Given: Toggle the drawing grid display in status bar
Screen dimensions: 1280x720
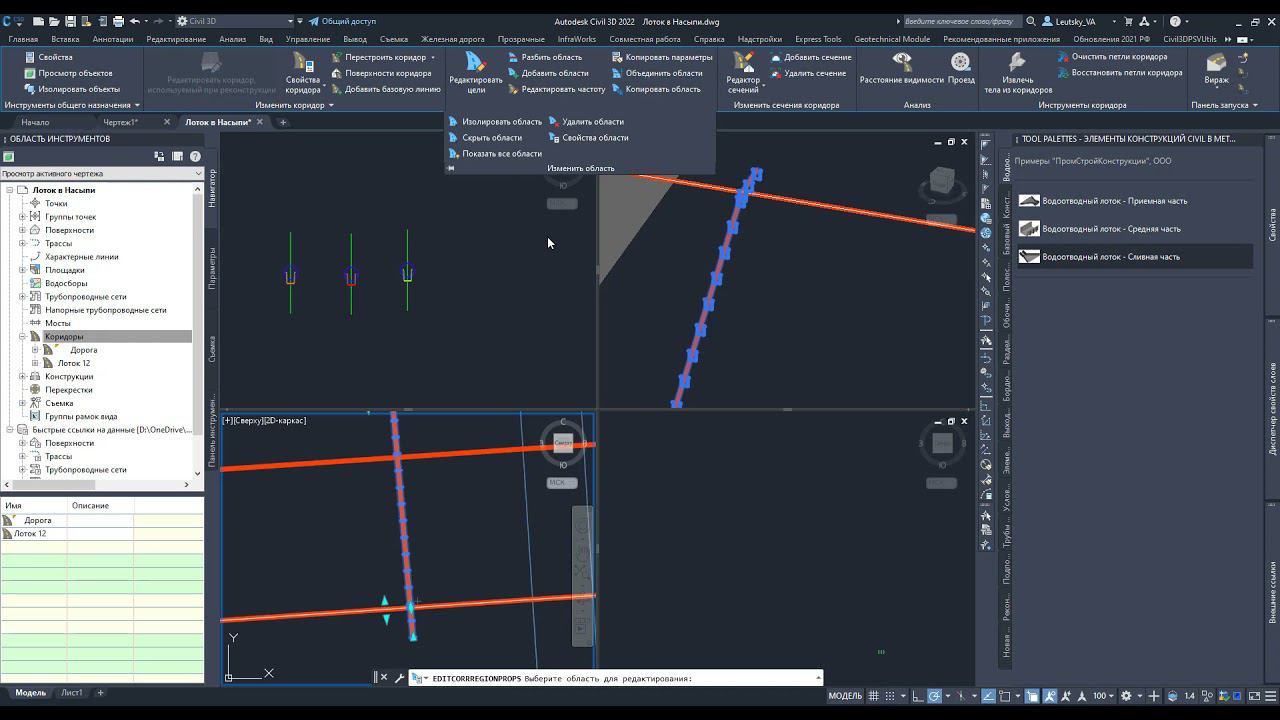Looking at the screenshot, I should click(874, 696).
